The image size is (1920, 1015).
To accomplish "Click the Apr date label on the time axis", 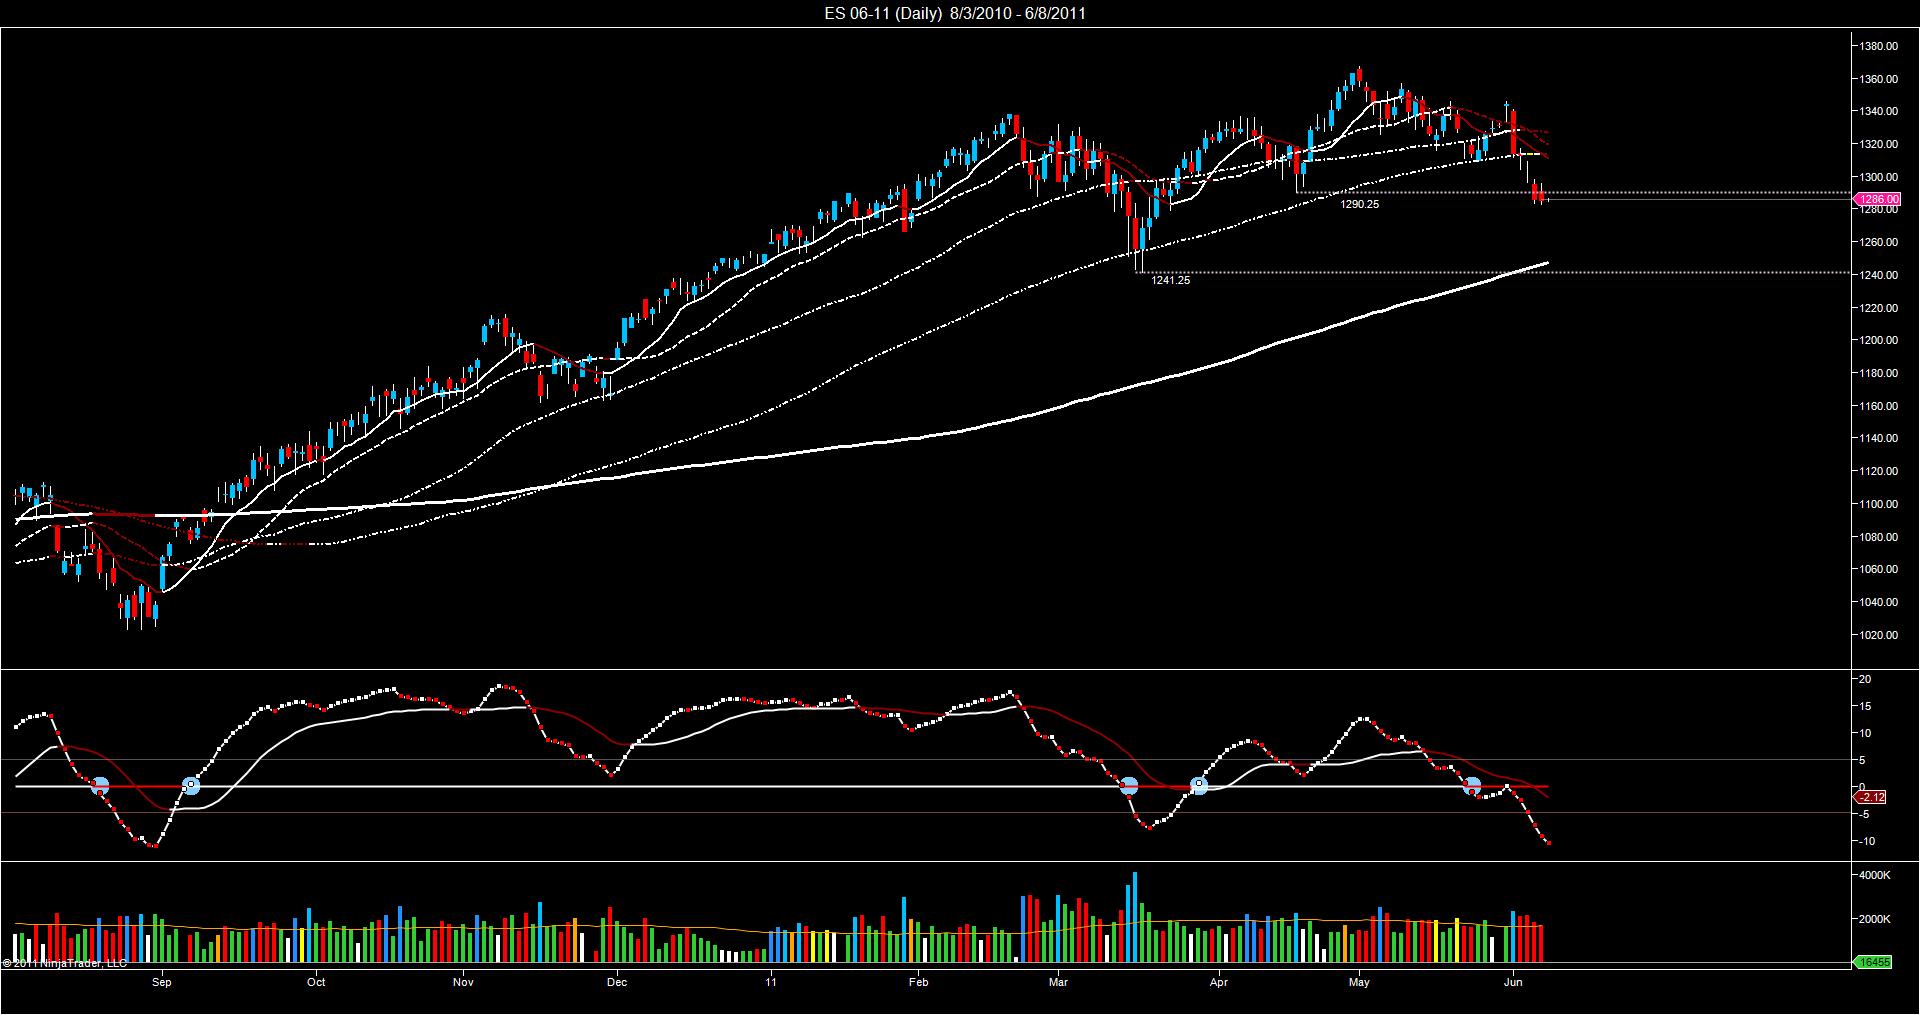I will pyautogui.click(x=1218, y=982).
